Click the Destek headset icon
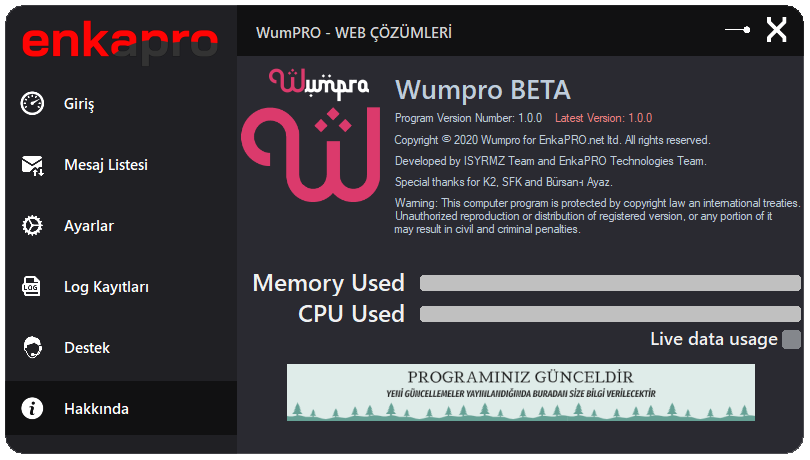The height and width of the screenshot is (460, 810). point(33,347)
